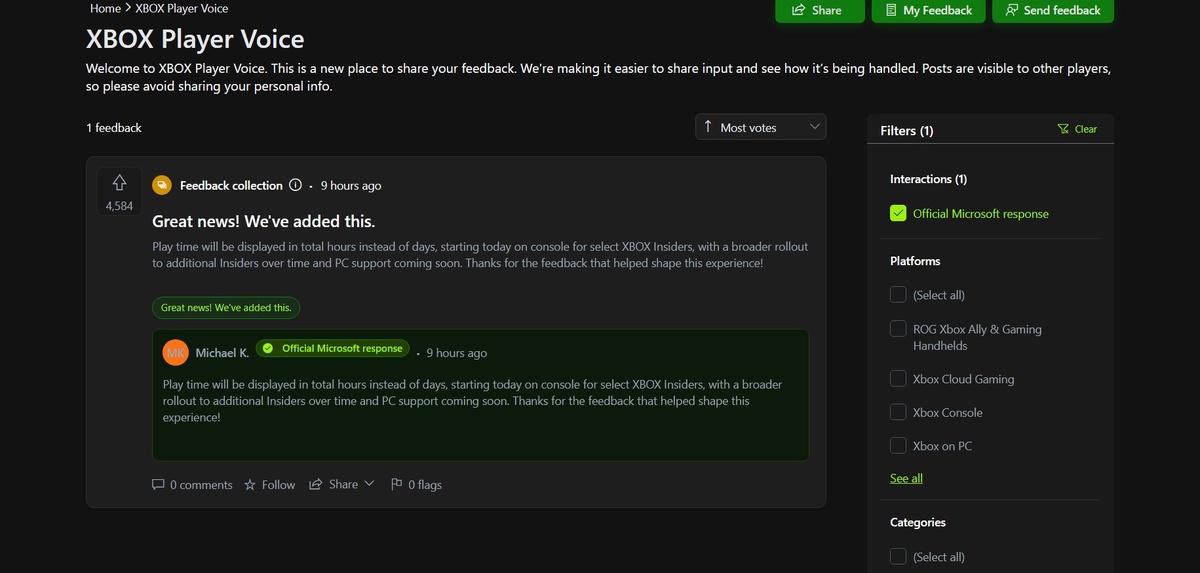Click the flag icon for 0 flags

pos(397,484)
